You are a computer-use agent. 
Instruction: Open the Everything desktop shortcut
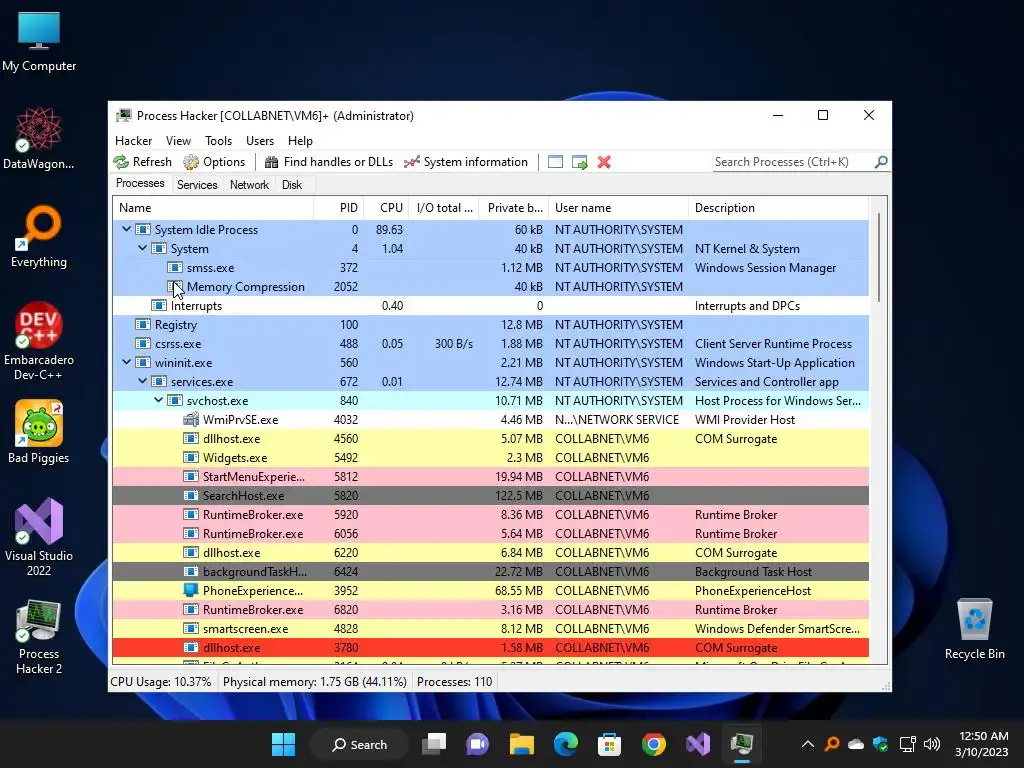click(x=39, y=237)
